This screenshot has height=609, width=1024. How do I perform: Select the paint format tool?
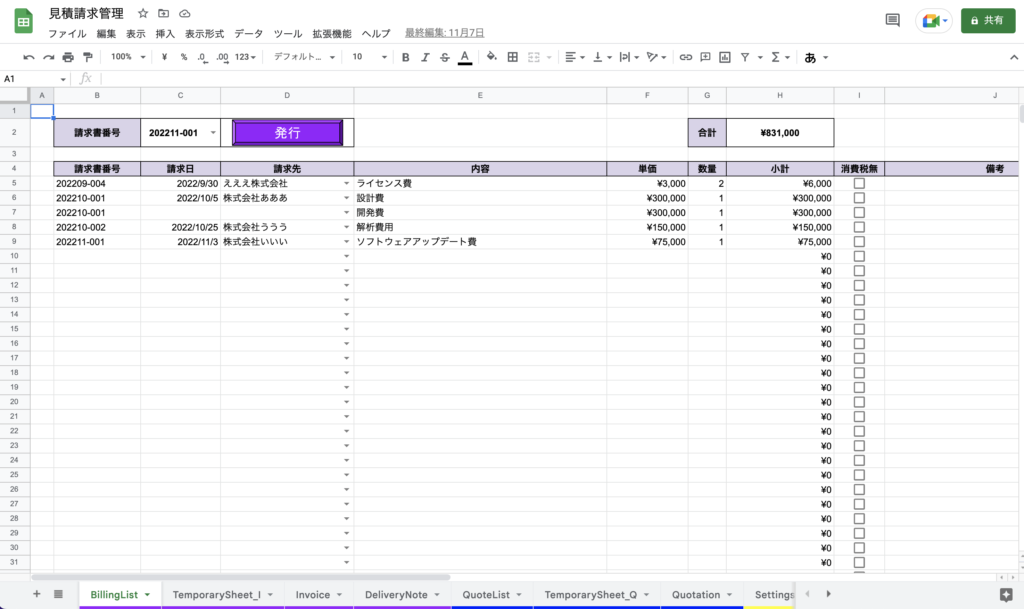tap(88, 57)
